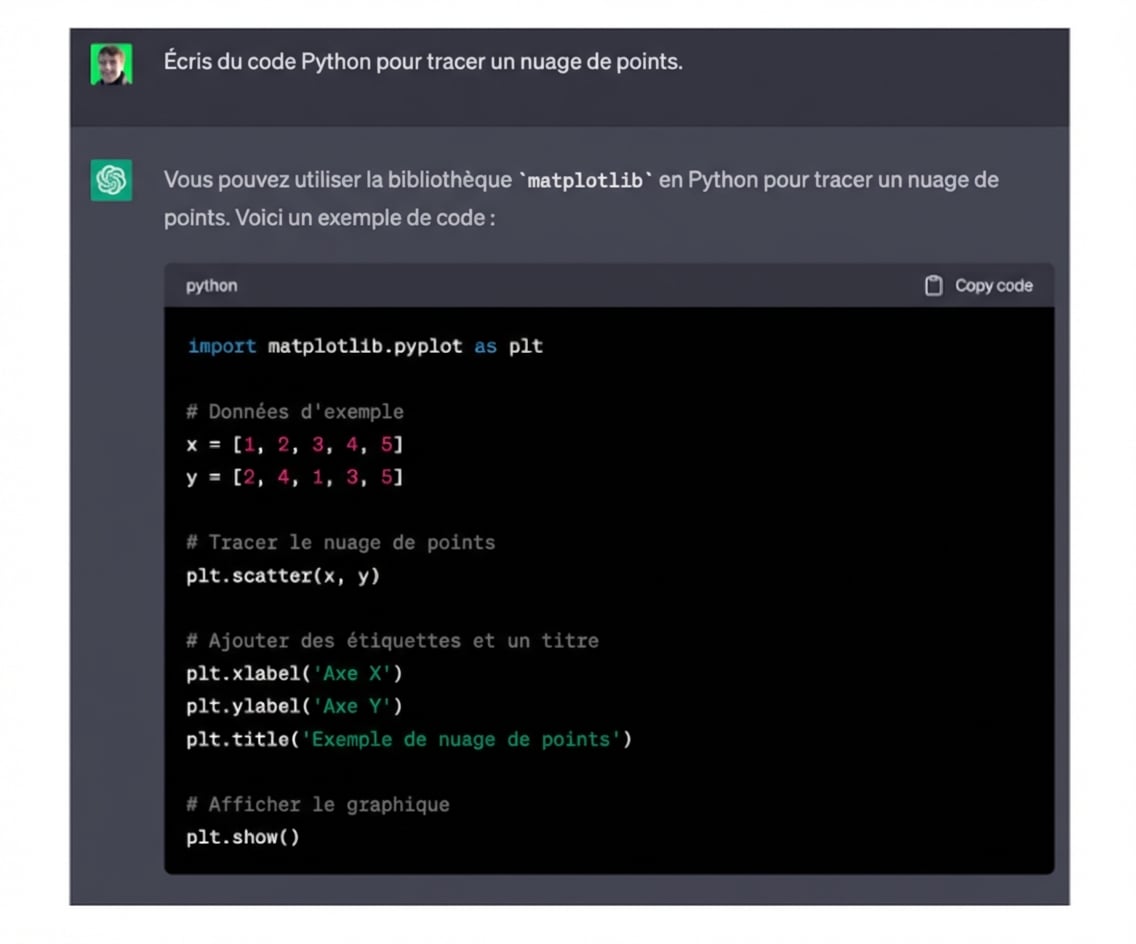
Task: Select the y list definition line
Action: pyautogui.click(x=294, y=477)
